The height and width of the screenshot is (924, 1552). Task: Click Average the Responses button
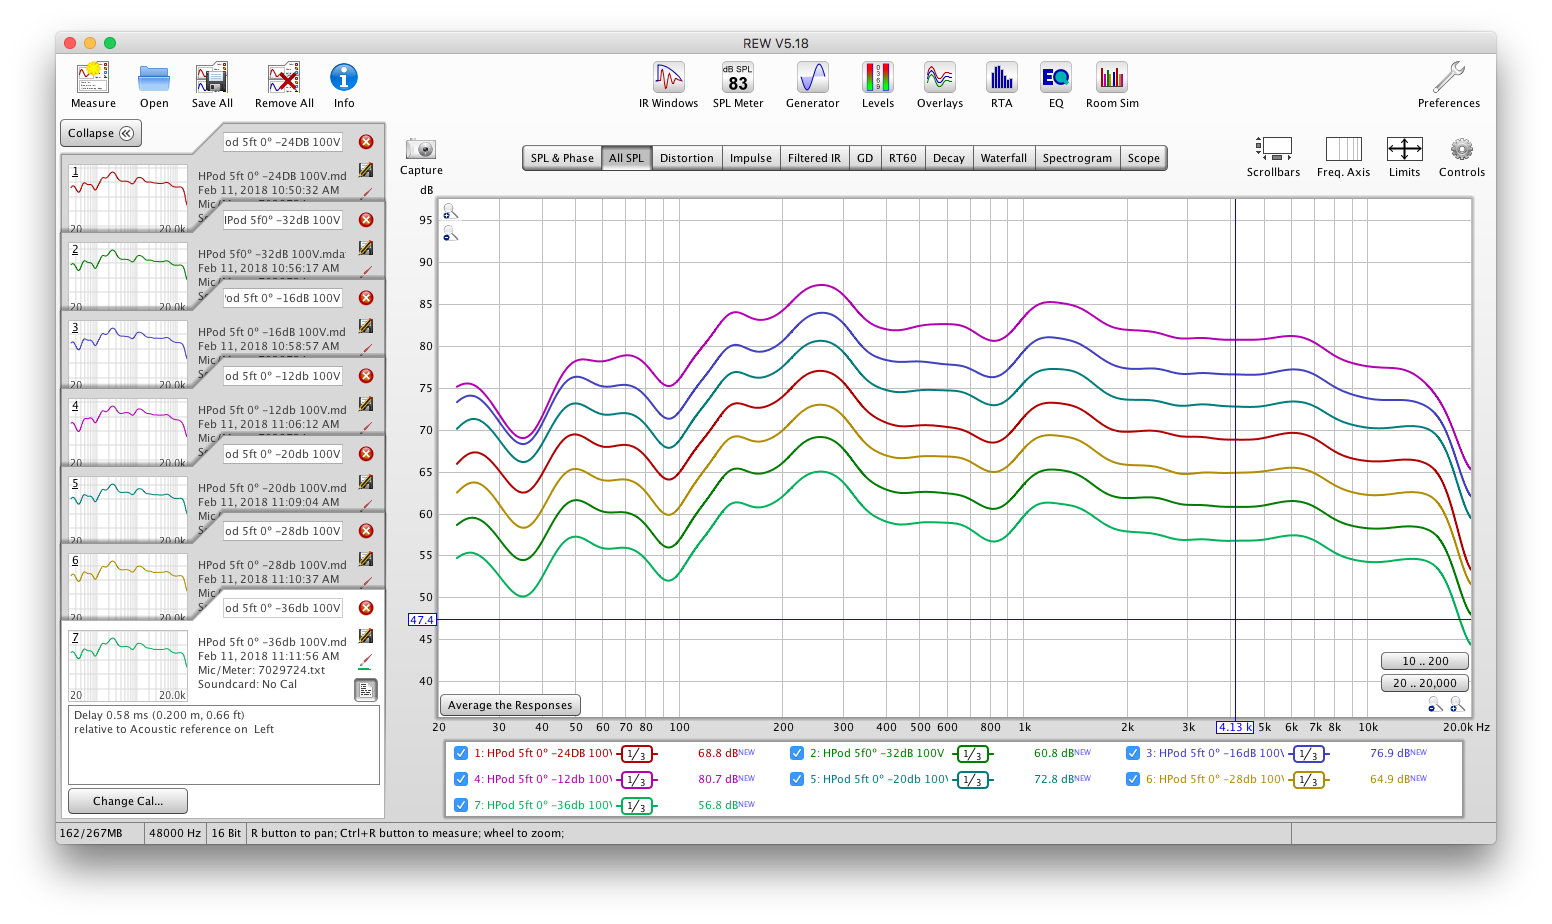(x=510, y=705)
